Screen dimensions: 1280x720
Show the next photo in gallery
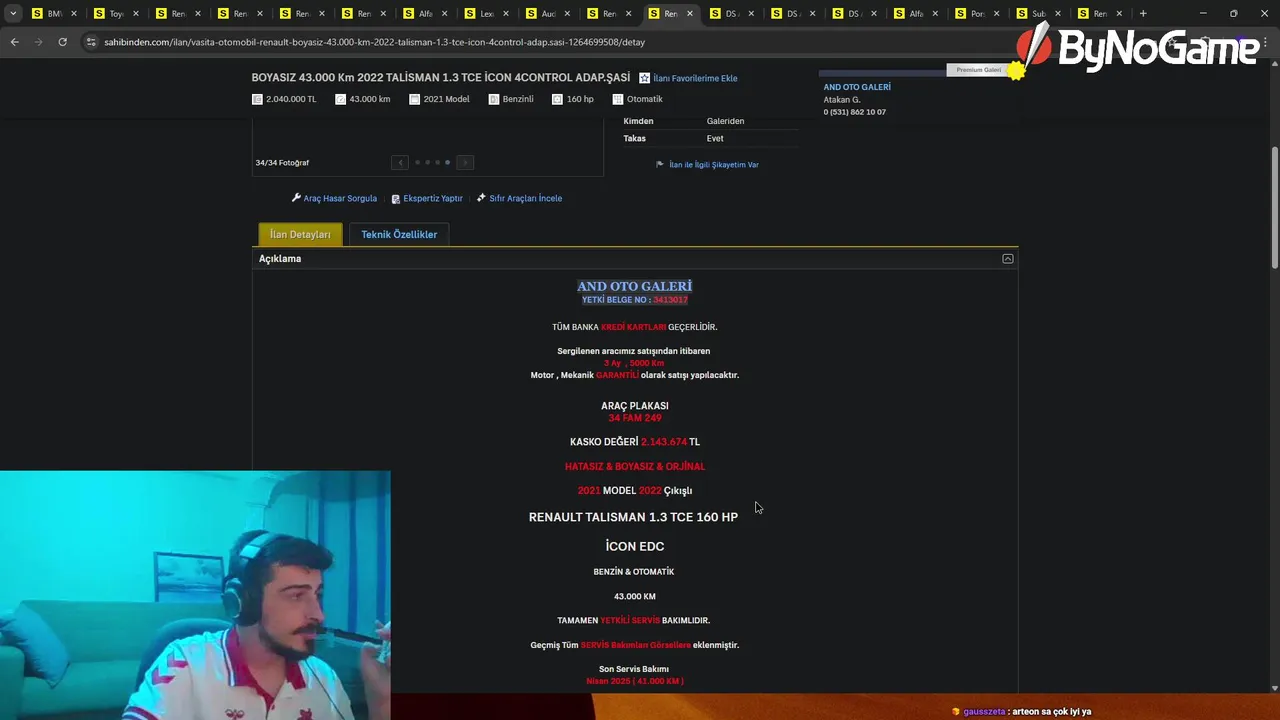[x=465, y=162]
